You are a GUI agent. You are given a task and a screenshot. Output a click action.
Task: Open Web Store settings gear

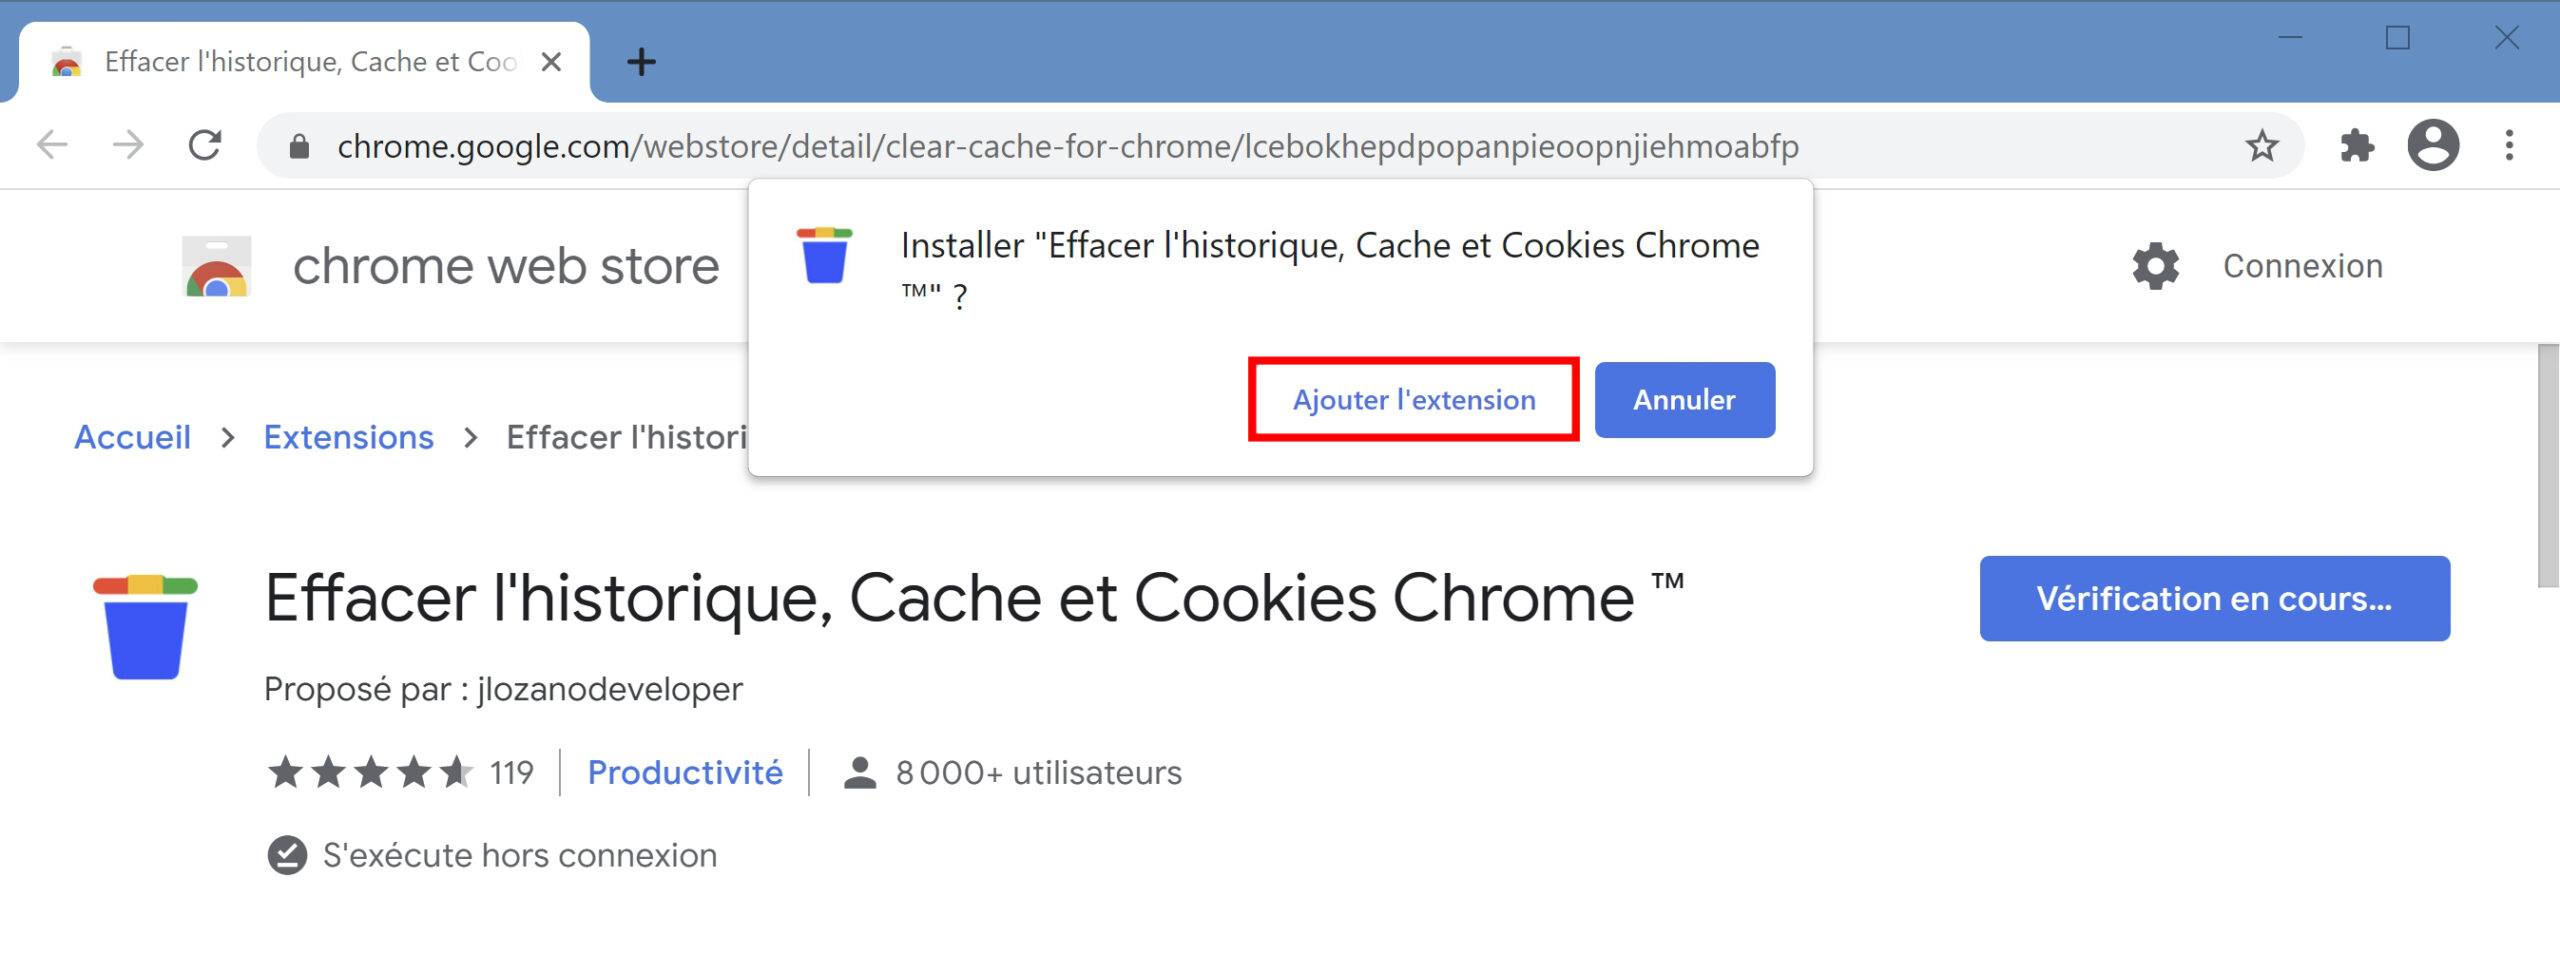click(x=2155, y=266)
